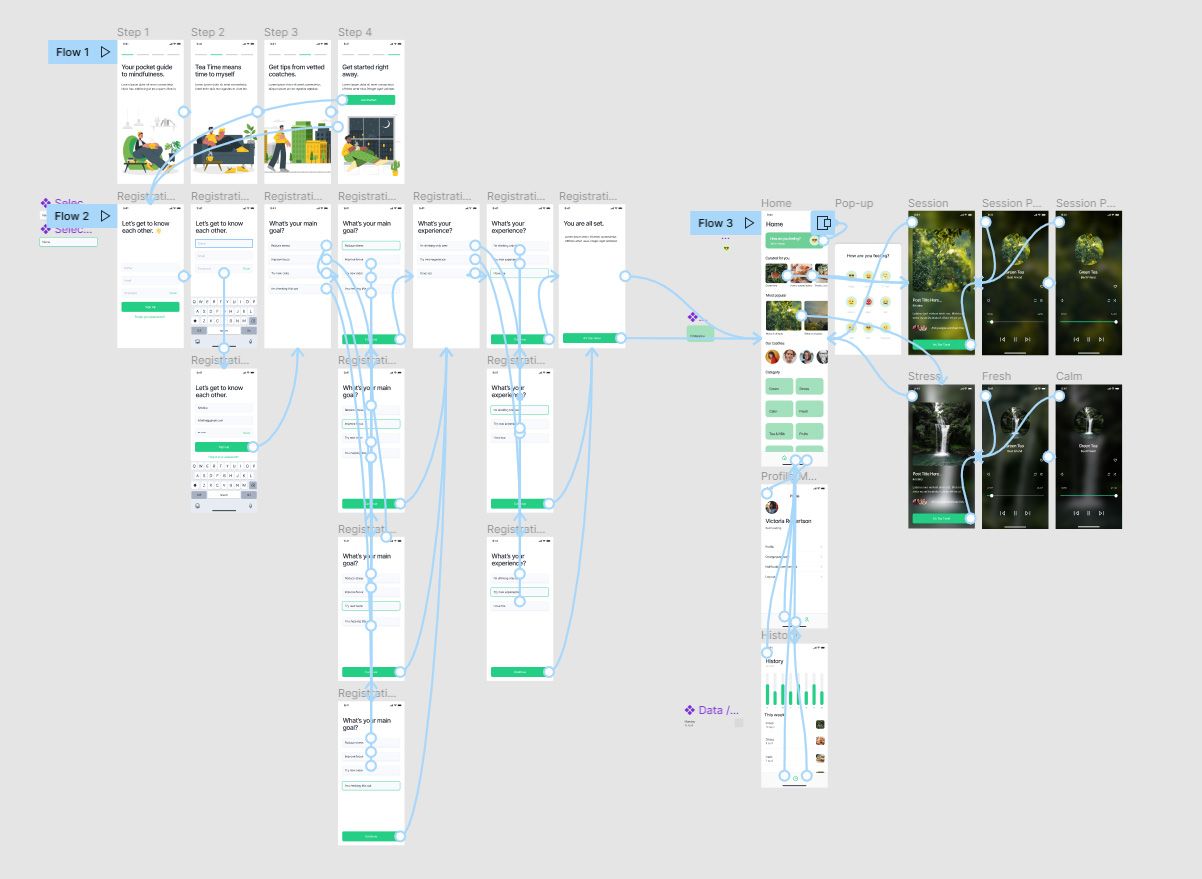Screen dimensions: 1202x879
Task: Select the Calm frame label
Action: point(1069,376)
